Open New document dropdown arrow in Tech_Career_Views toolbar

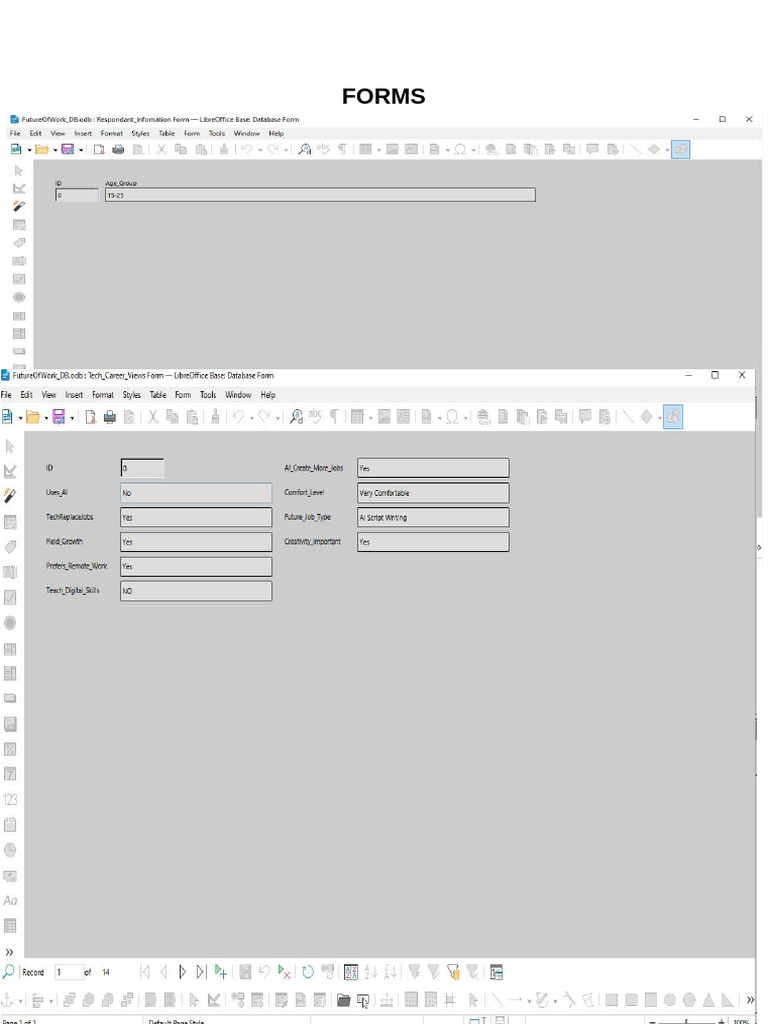[x=20, y=417]
